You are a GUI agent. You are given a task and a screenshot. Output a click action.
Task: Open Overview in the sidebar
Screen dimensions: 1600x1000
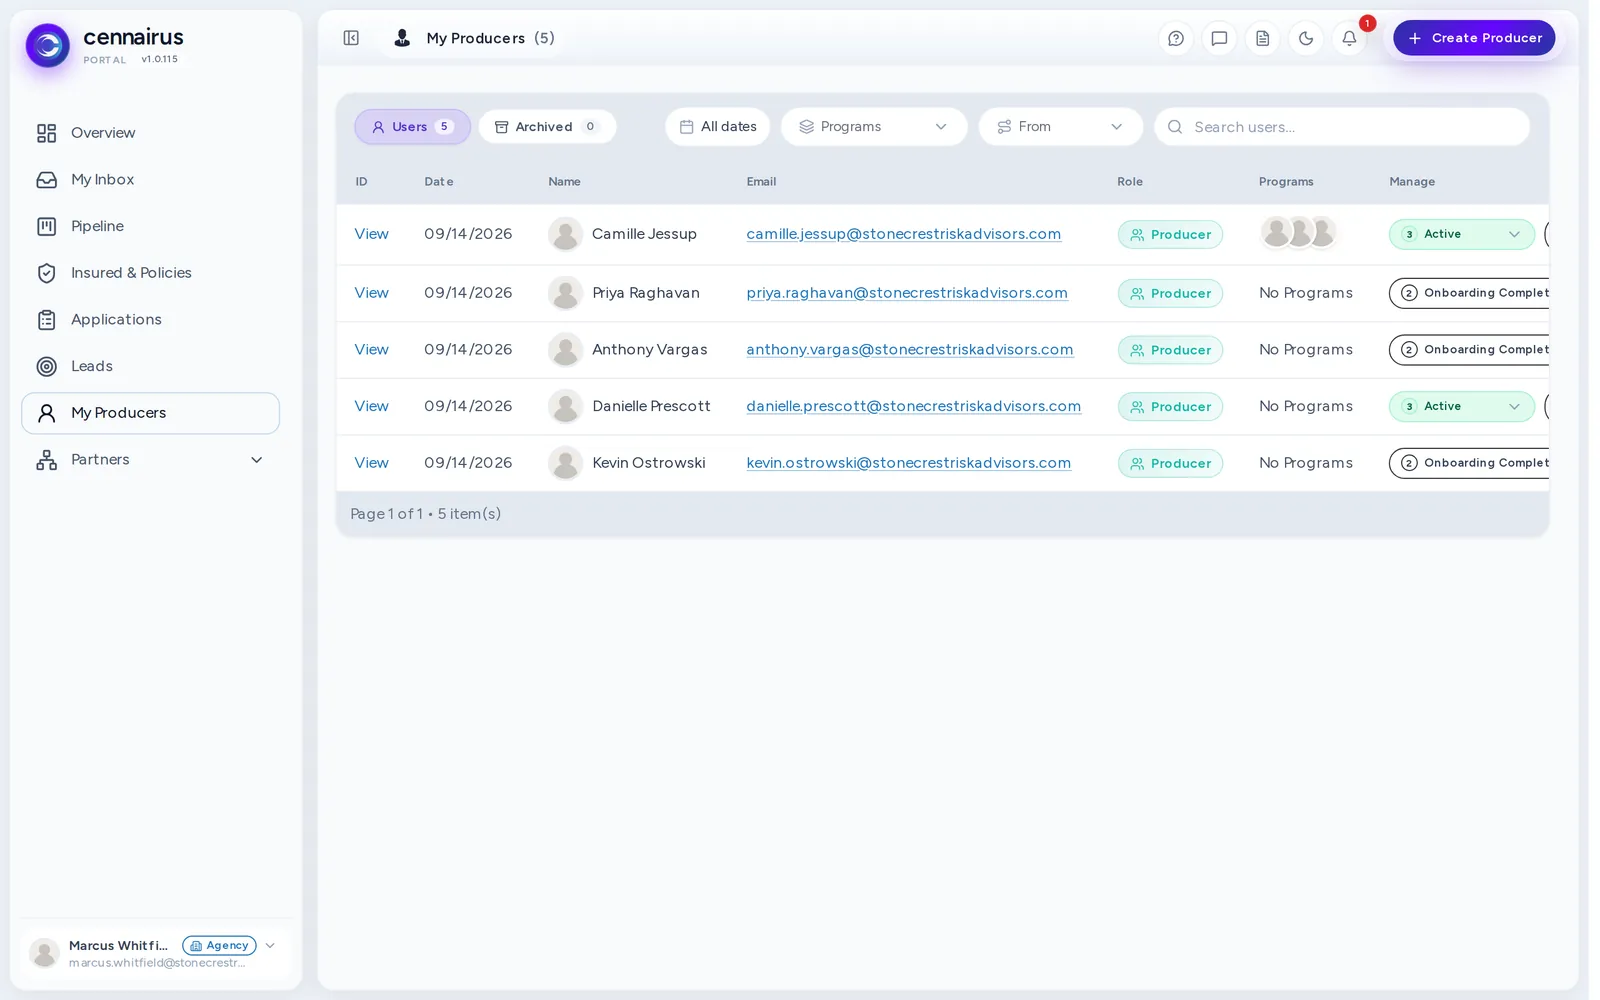click(x=150, y=133)
